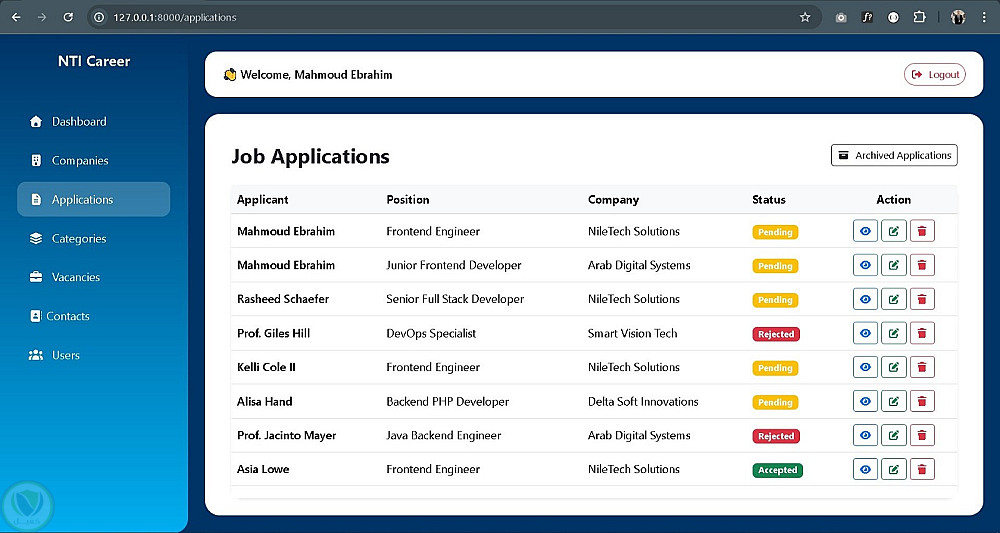
Task: Open the Vacancies sidebar section
Action: tap(76, 277)
